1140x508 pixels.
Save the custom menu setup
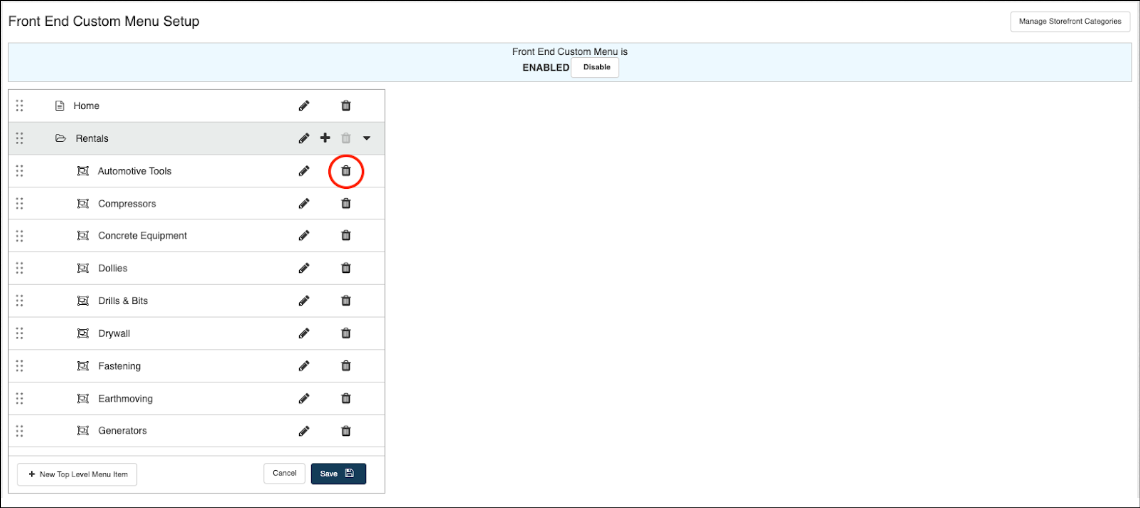(338, 473)
